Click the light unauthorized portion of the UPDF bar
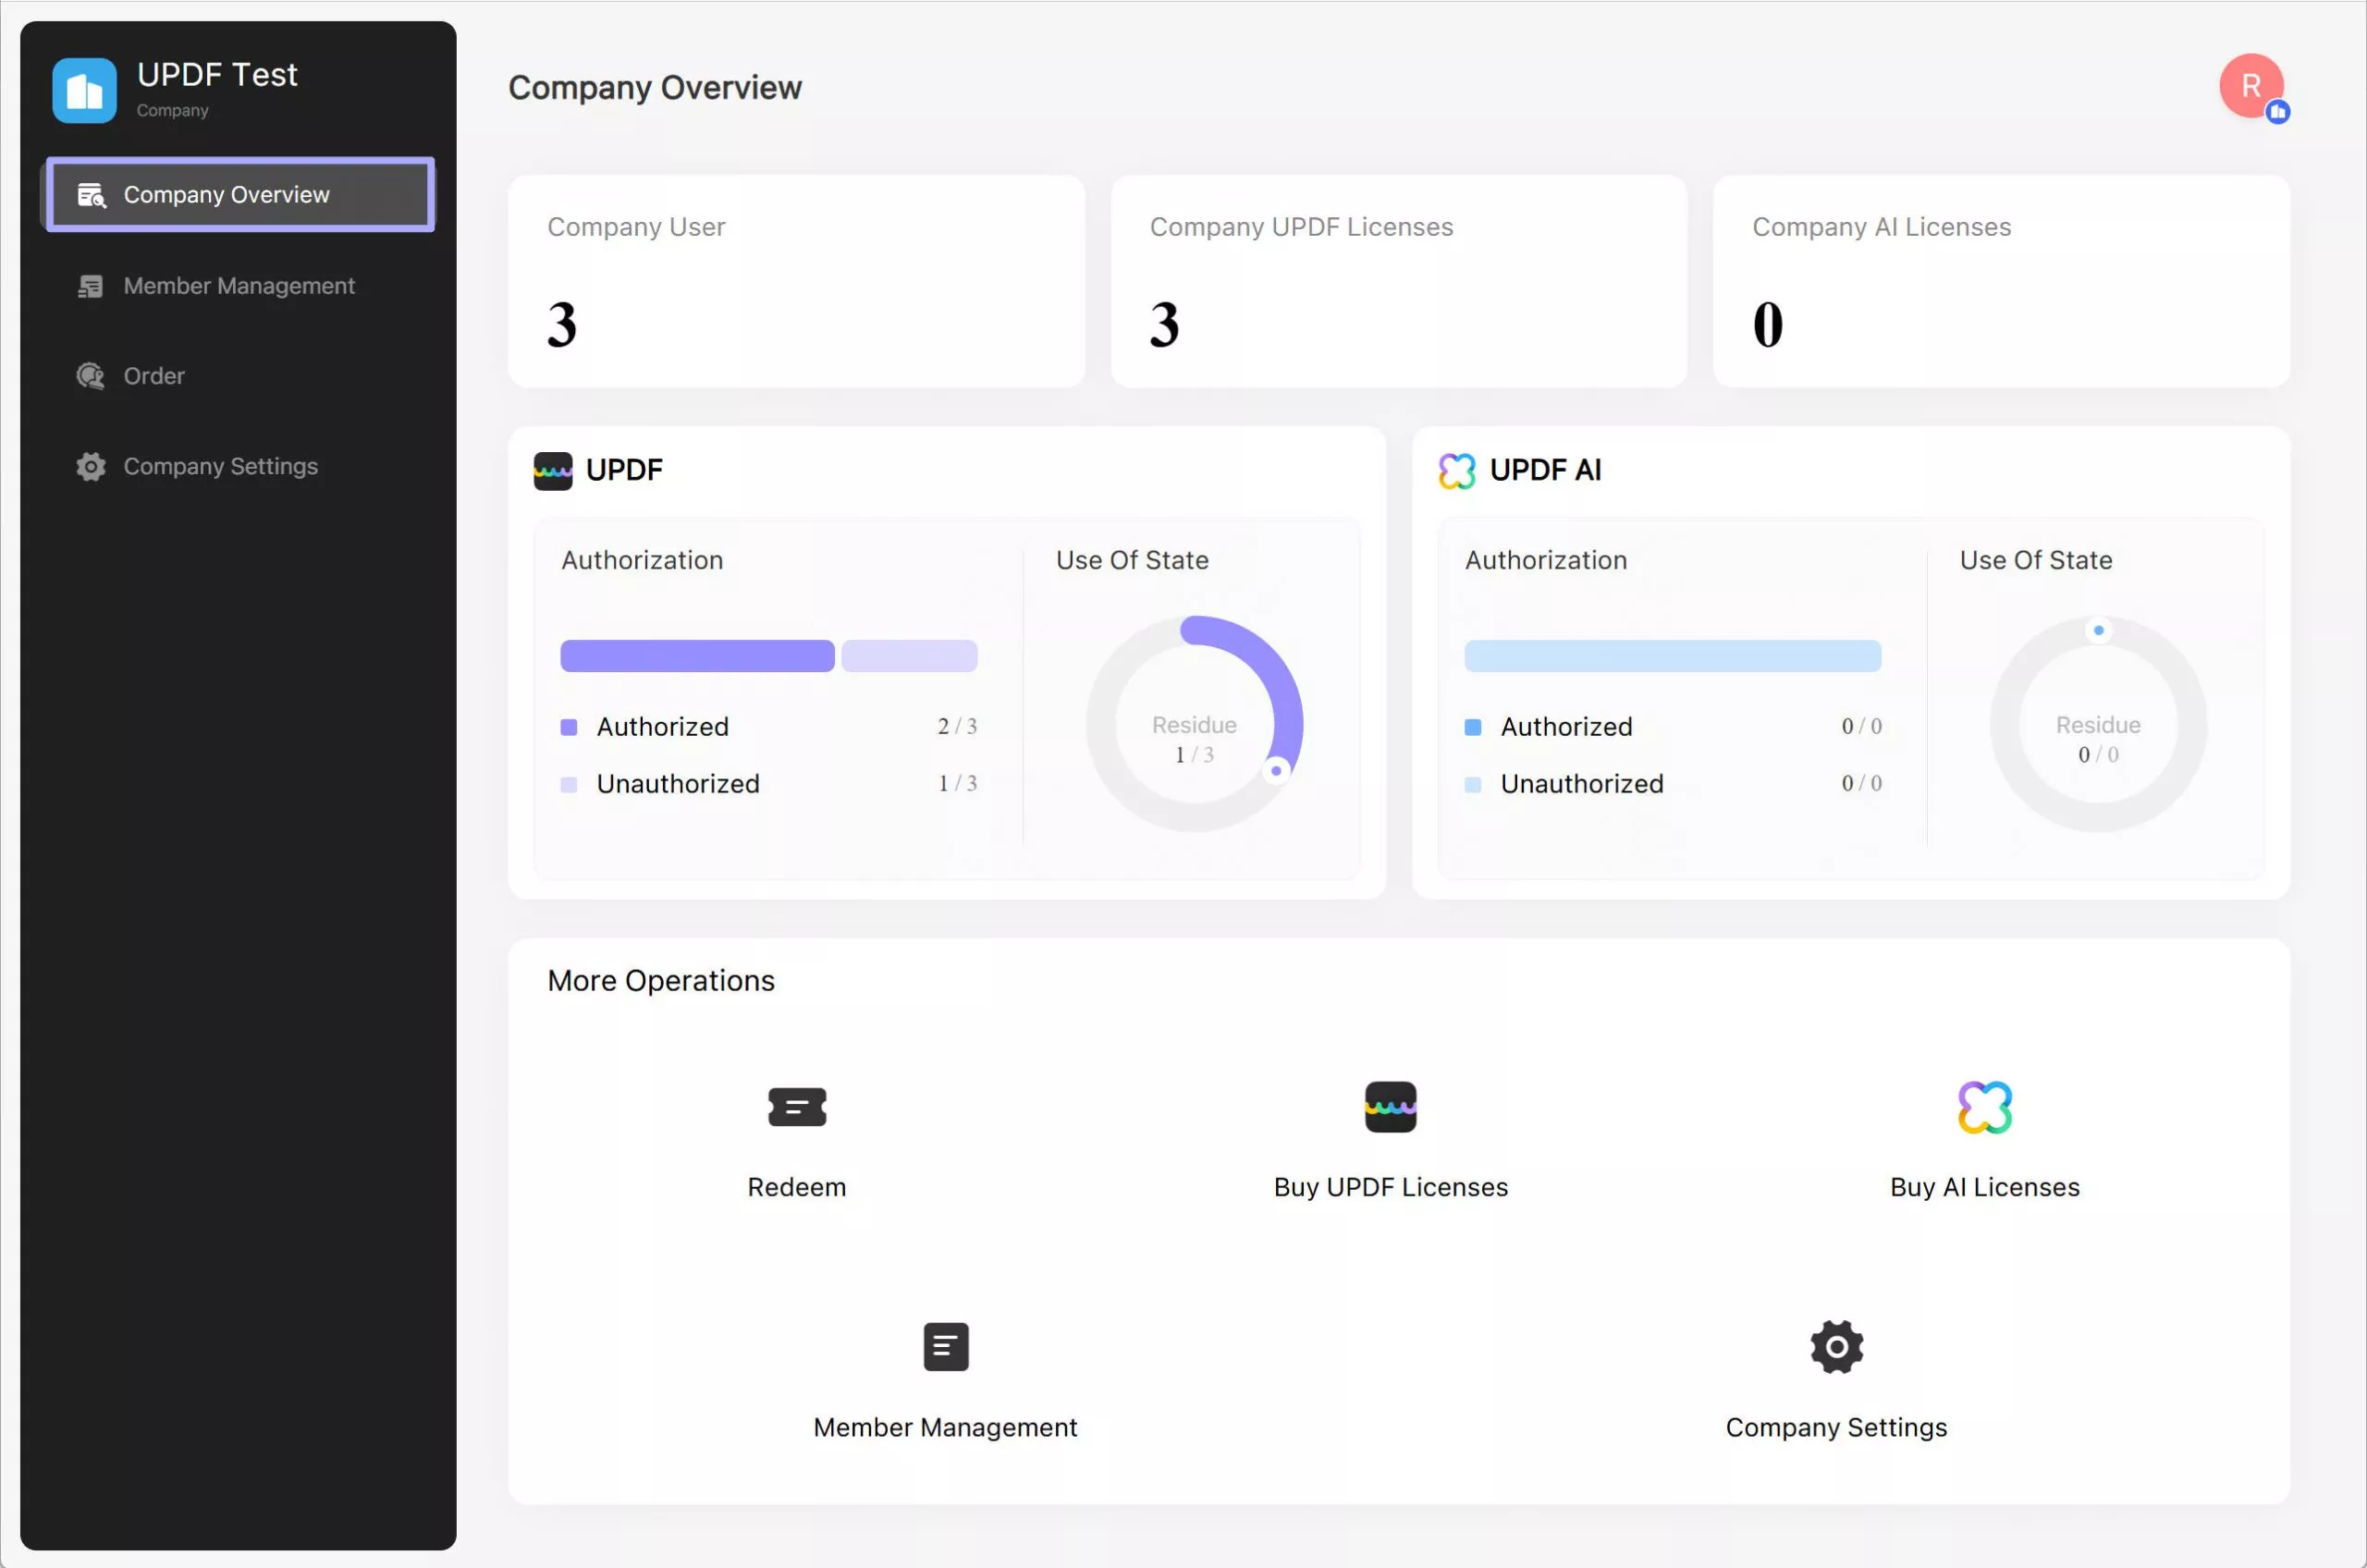Screen dimensions: 2367x1568 pos(909,656)
